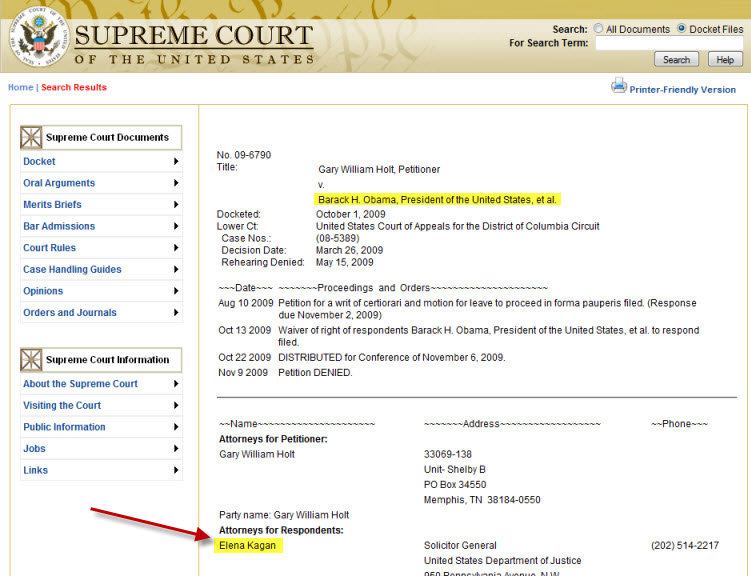Open the Printer-Friendly Version link
The width and height of the screenshot is (751, 576).
pyautogui.click(x=683, y=90)
